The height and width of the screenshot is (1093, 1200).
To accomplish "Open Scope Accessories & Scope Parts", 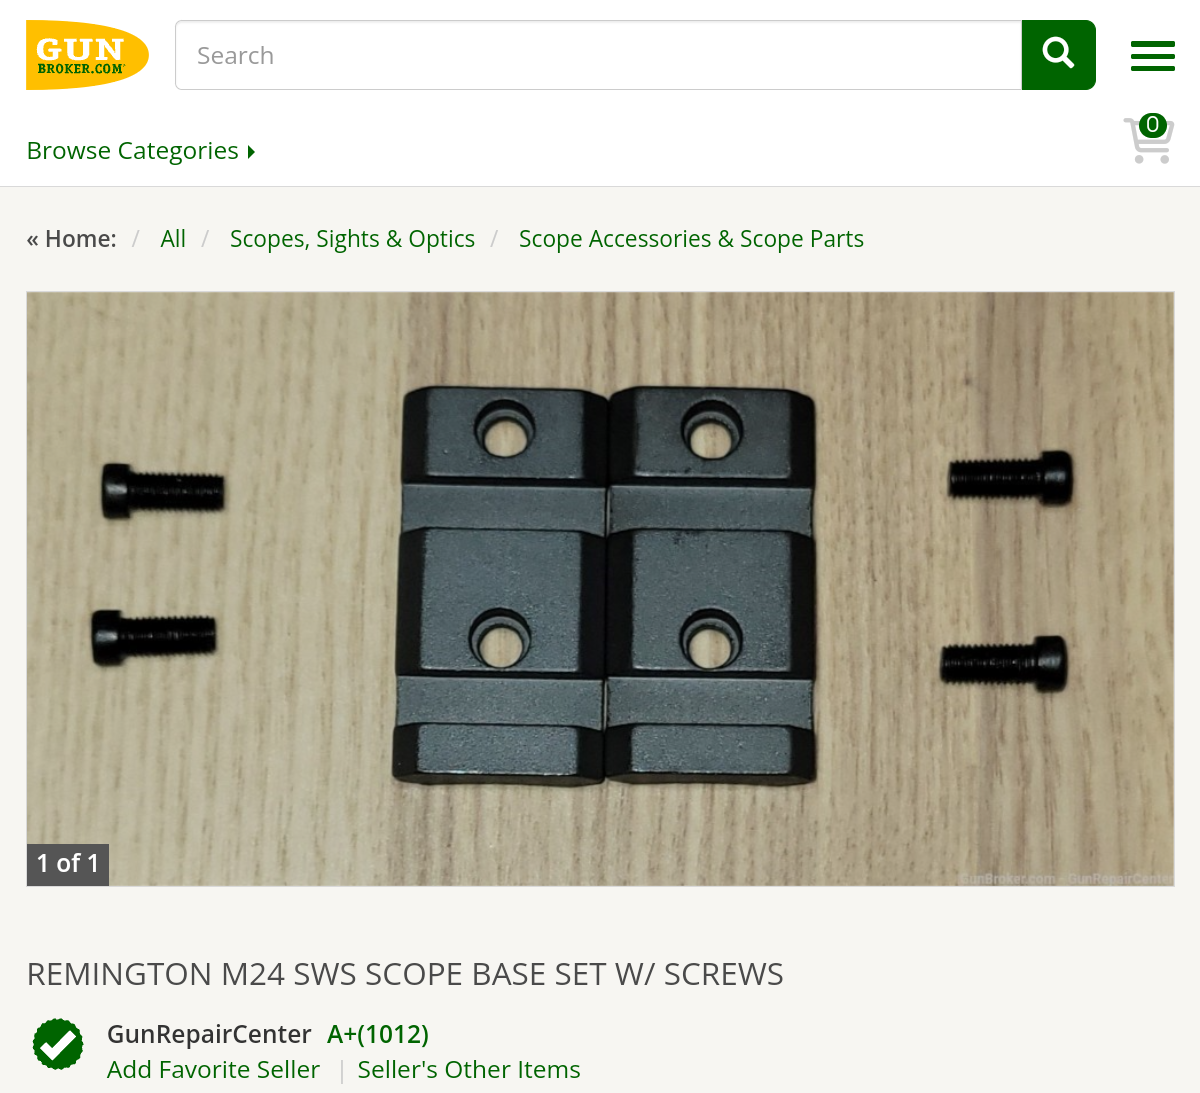I will (691, 239).
